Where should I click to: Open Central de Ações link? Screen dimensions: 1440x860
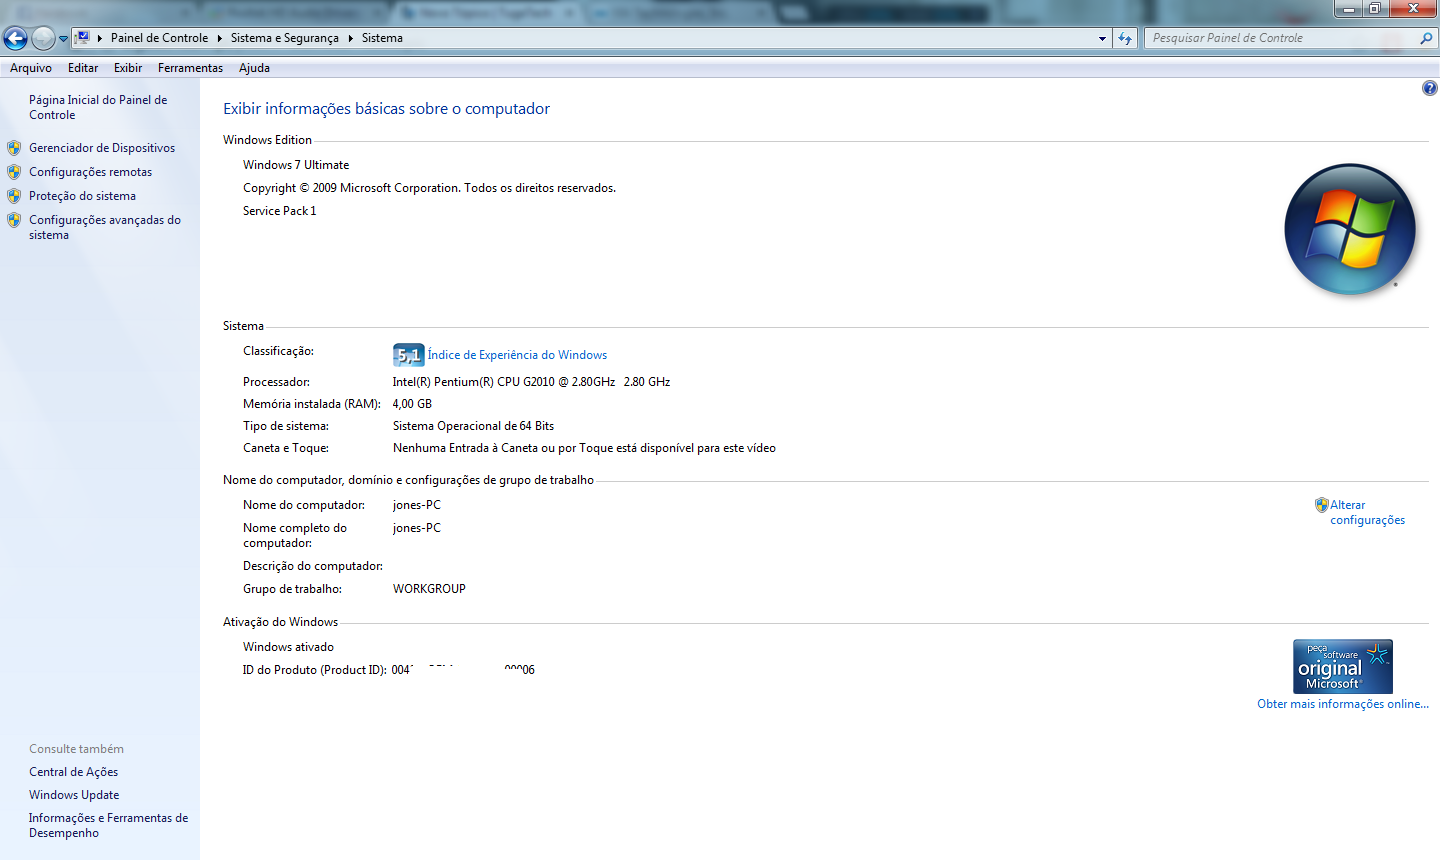(x=74, y=772)
